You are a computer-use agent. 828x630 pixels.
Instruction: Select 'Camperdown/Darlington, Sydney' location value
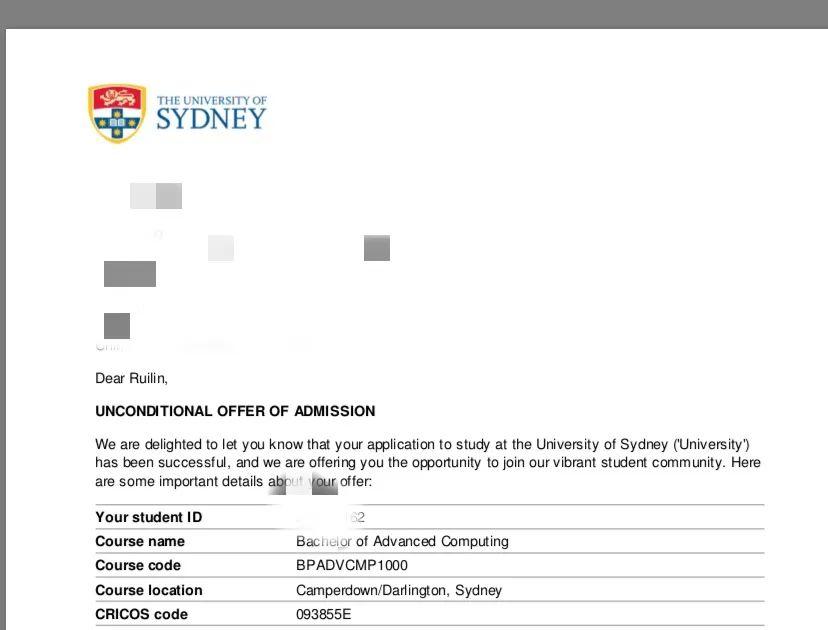399,590
